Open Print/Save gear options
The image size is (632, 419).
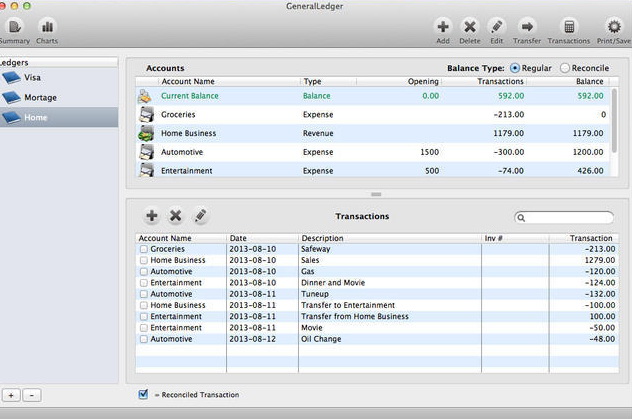tap(613, 27)
